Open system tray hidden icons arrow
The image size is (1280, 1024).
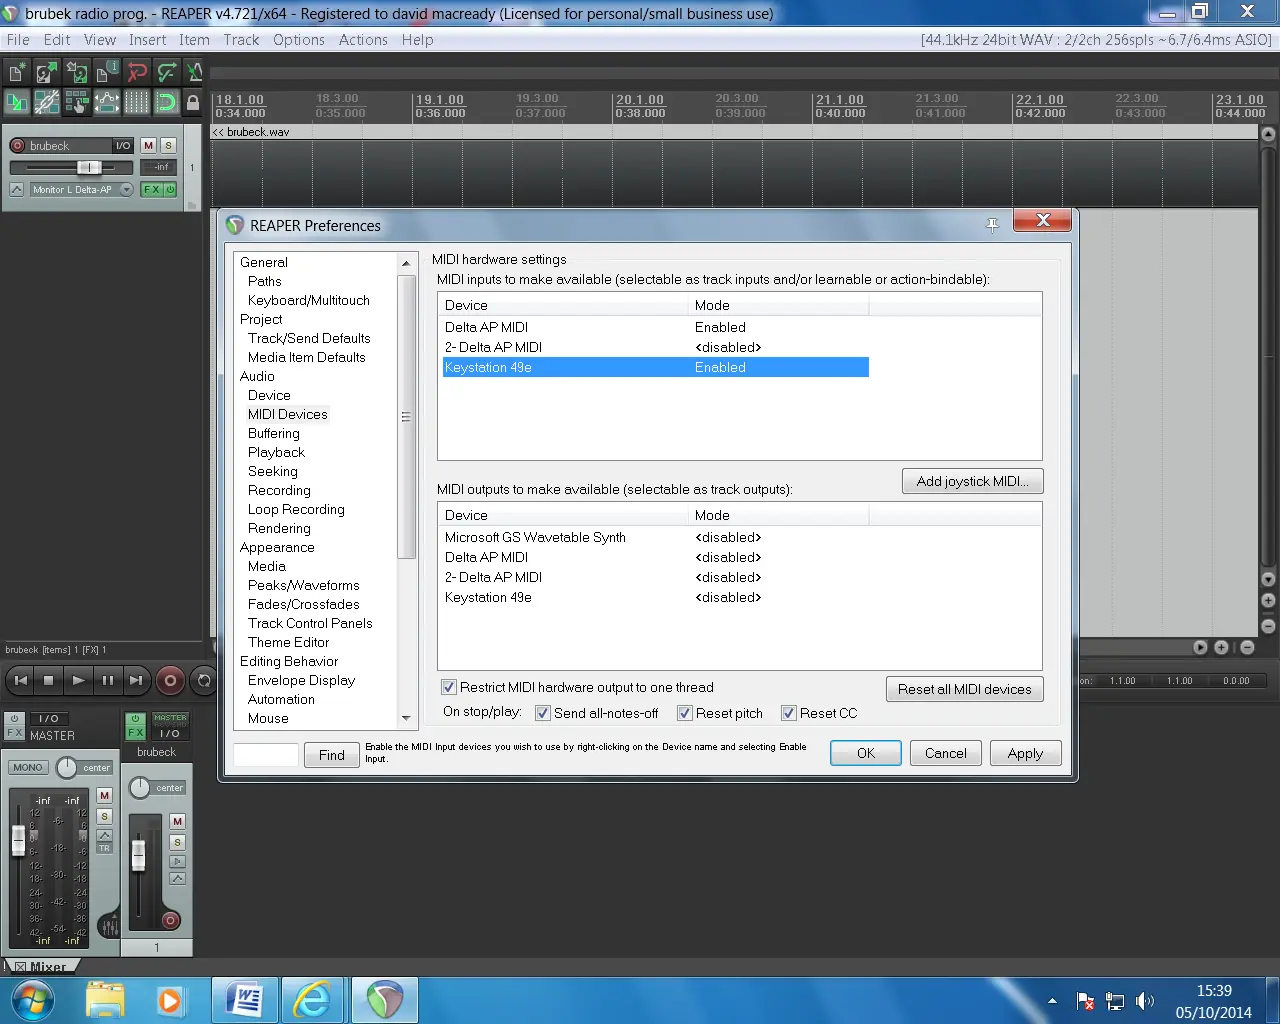[1052, 1000]
